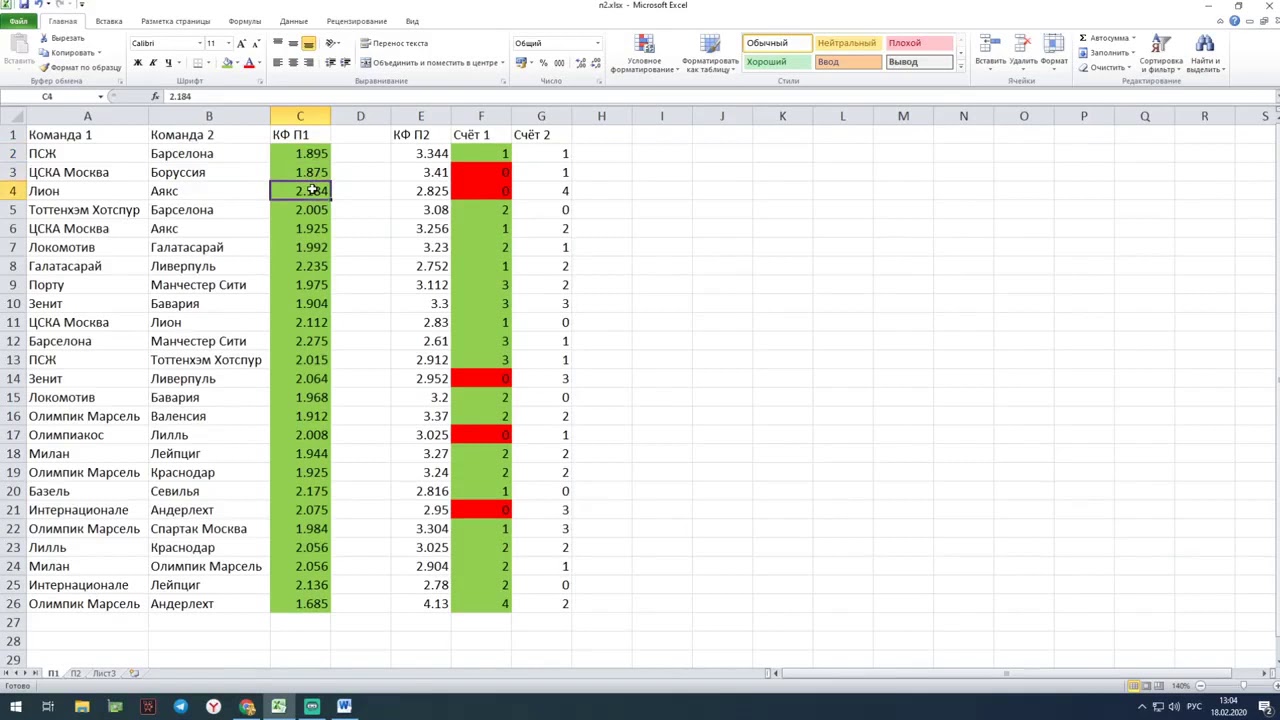
Task: Switch to sheet tab П2
Action: coord(75,674)
